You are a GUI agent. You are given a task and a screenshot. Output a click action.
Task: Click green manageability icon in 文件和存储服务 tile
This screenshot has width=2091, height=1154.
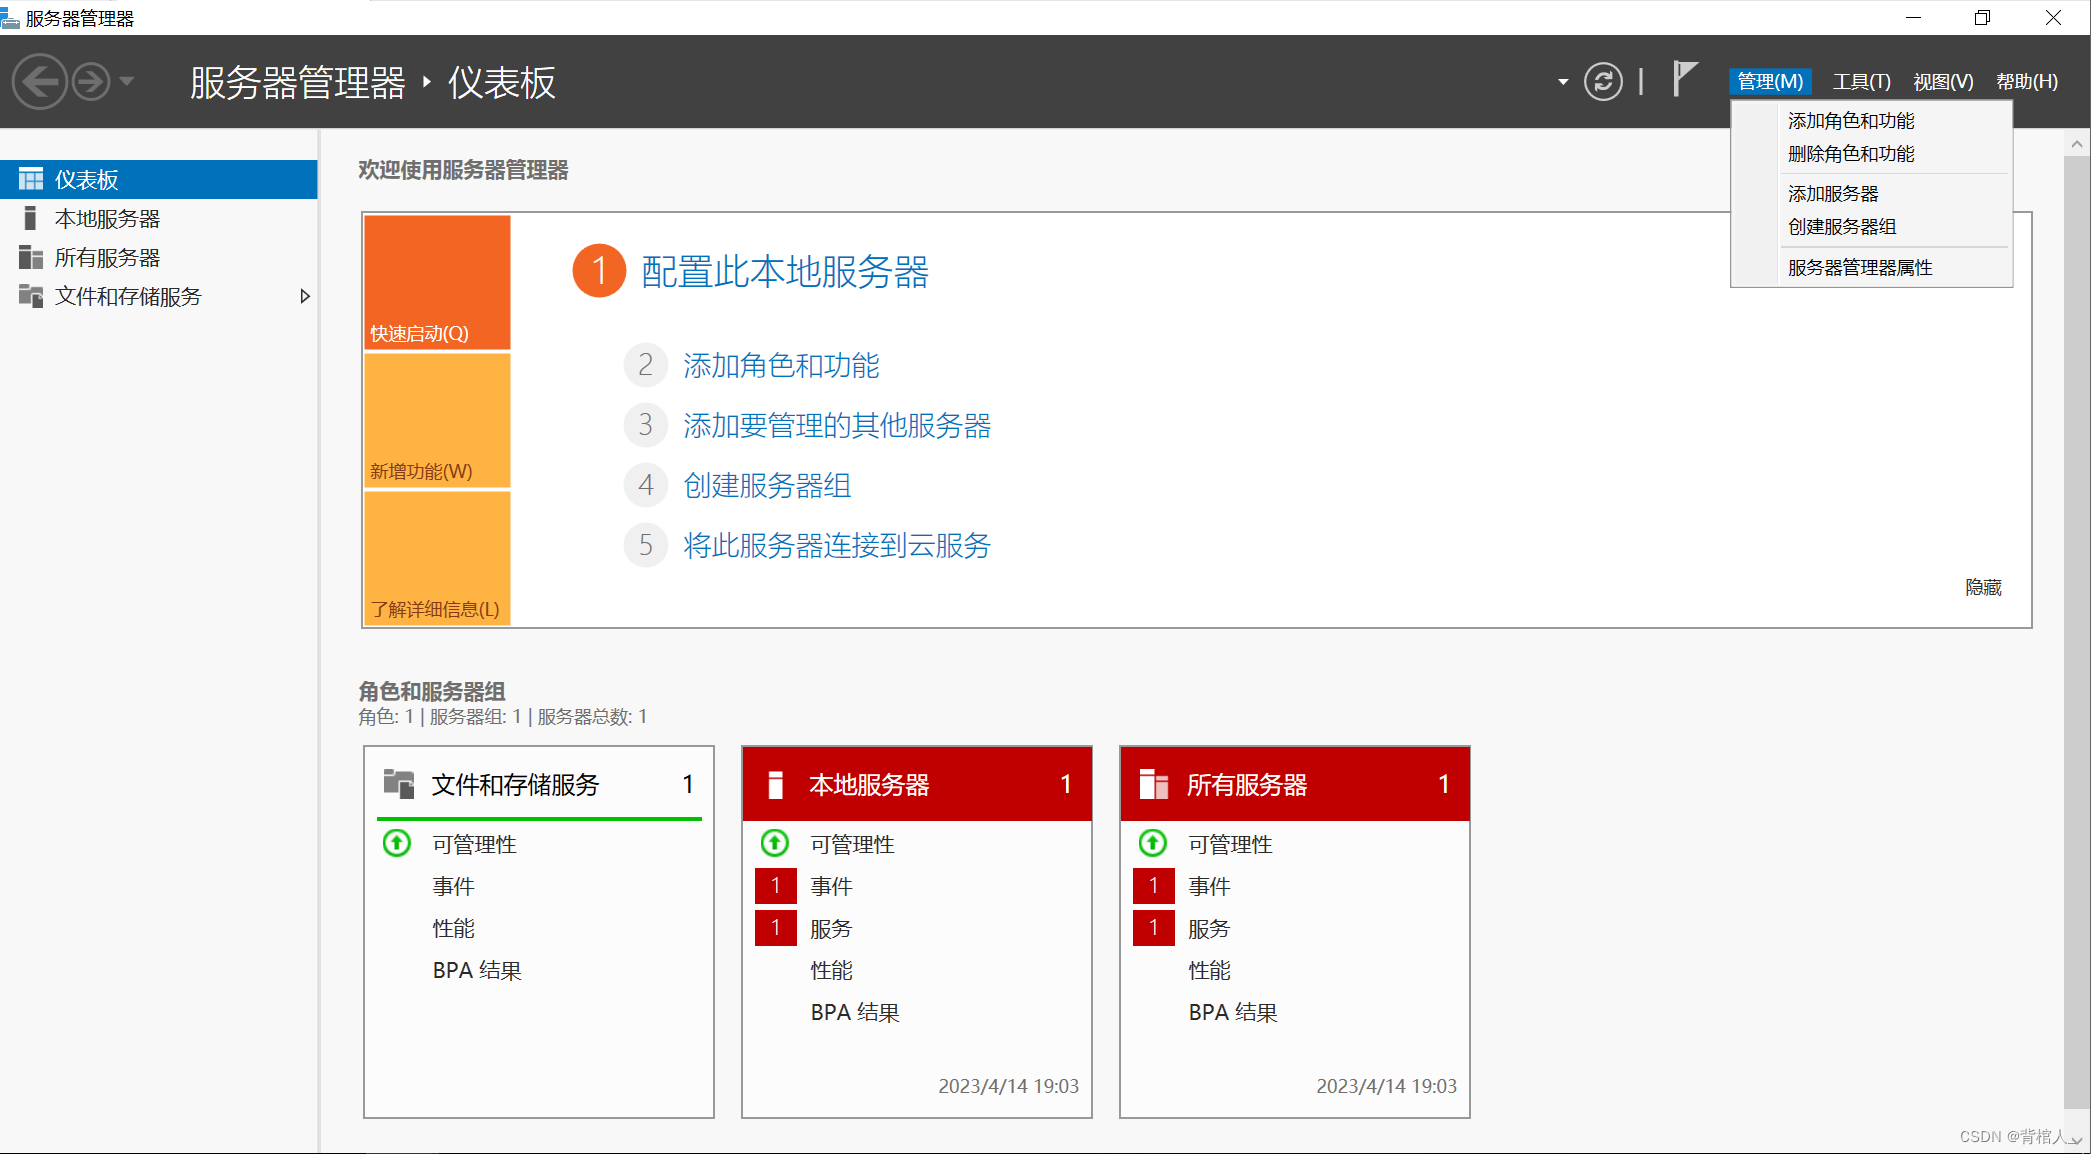click(397, 844)
